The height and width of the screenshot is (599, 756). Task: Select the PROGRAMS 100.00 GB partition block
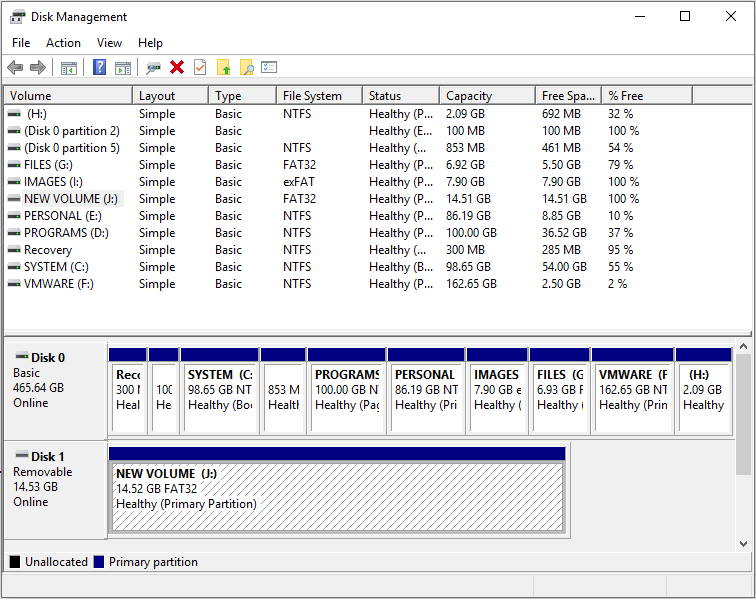(347, 391)
